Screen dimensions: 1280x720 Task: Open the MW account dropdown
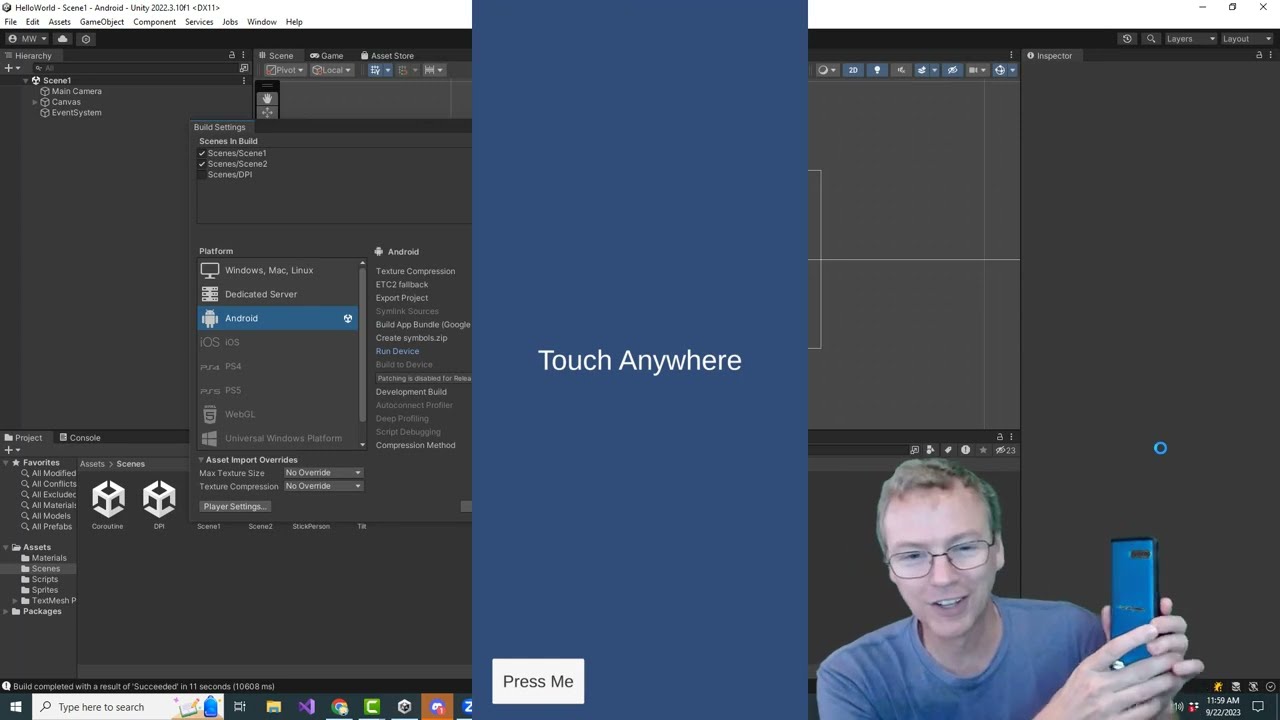(x=27, y=39)
